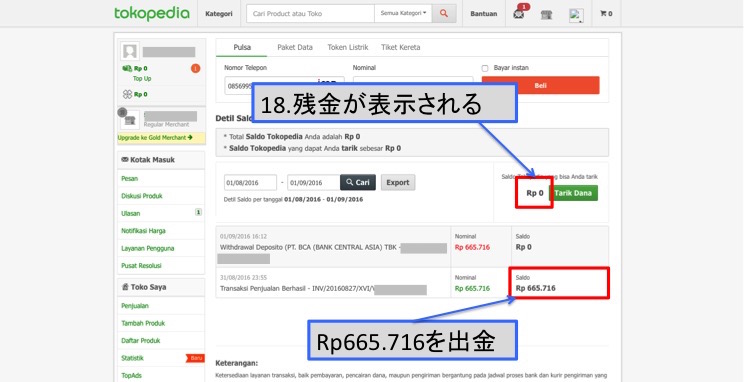This screenshot has height=382, width=750.
Task: Open Layanan Pengguna link
Action: 147,248
